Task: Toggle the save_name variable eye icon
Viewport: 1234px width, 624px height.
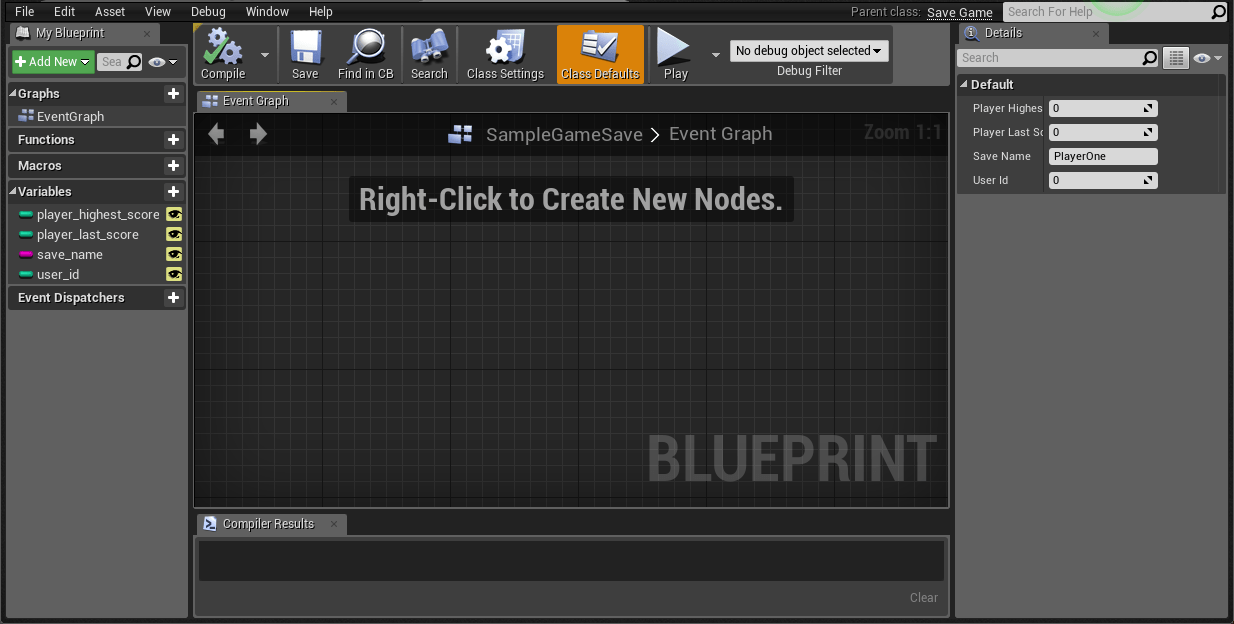Action: (174, 254)
